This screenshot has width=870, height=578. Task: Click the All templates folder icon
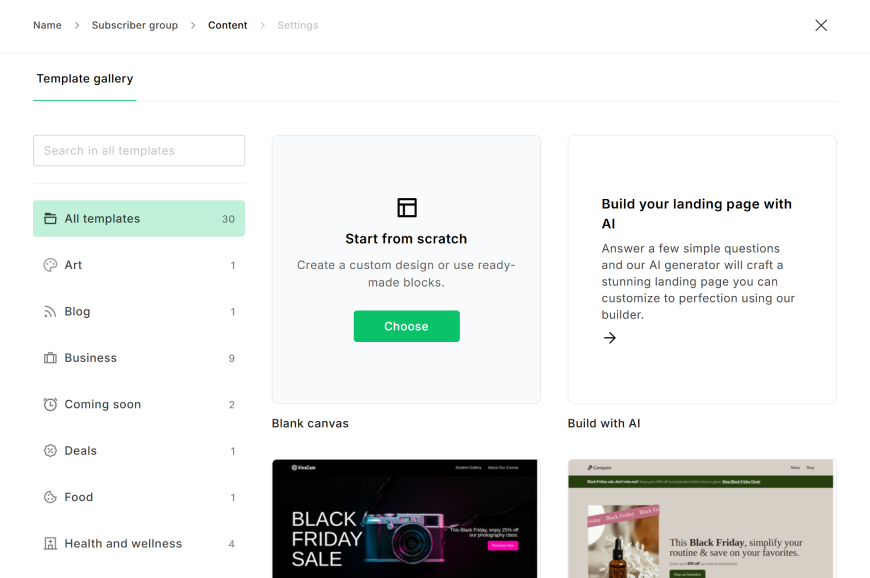(x=50, y=219)
